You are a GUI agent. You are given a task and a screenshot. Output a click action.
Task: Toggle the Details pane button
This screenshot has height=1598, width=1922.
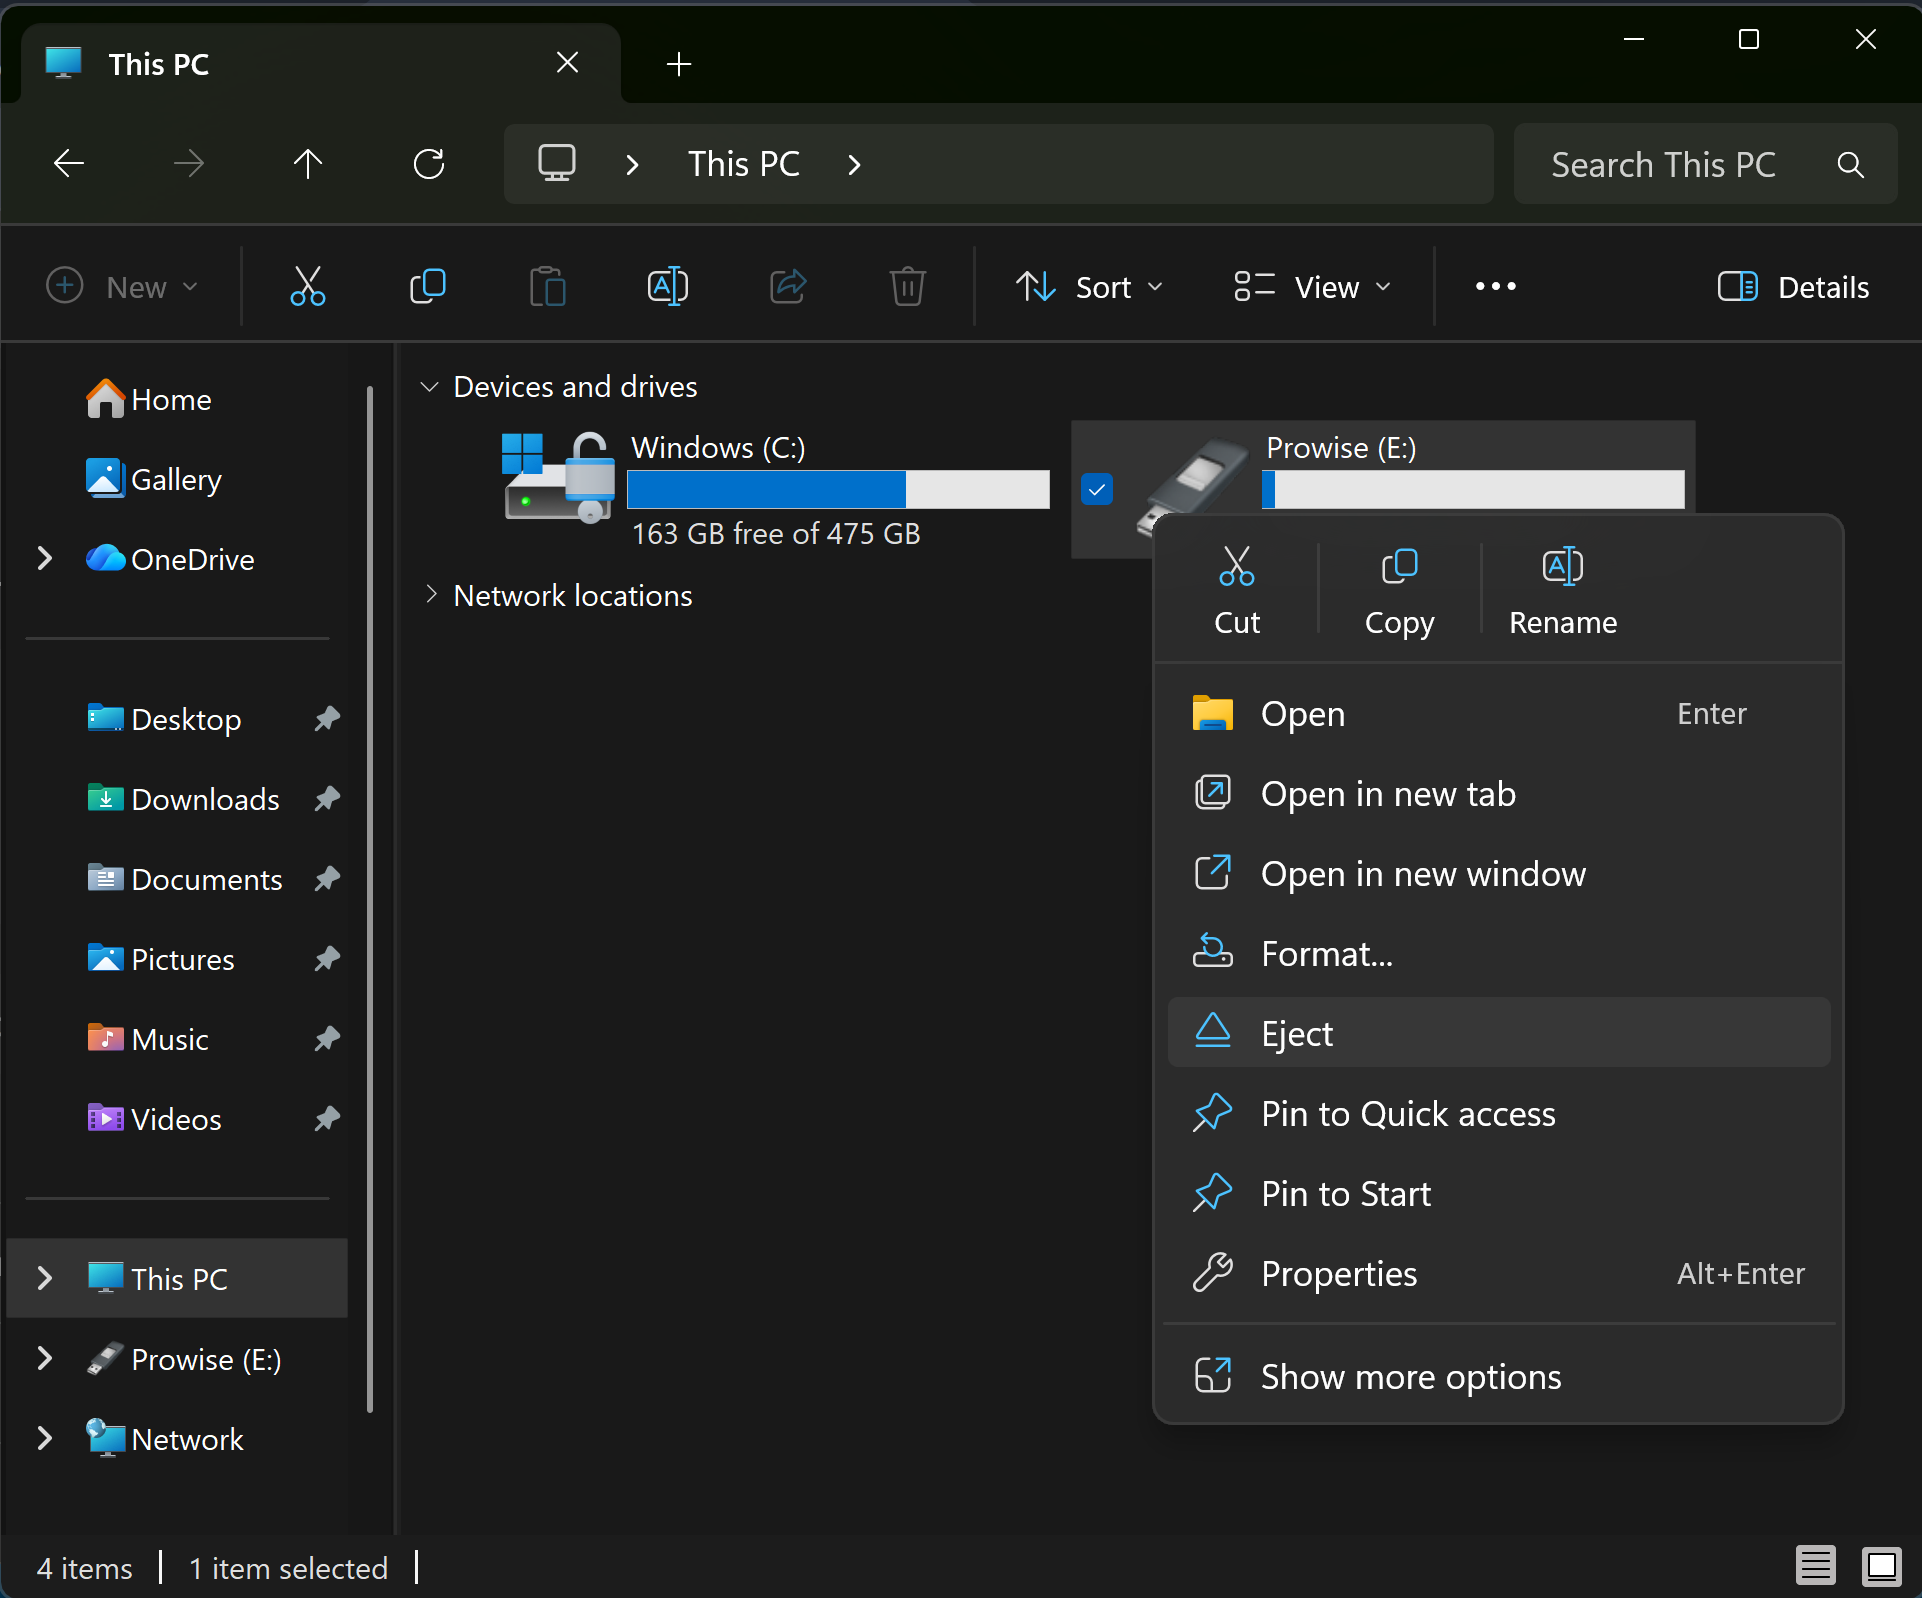1793,287
